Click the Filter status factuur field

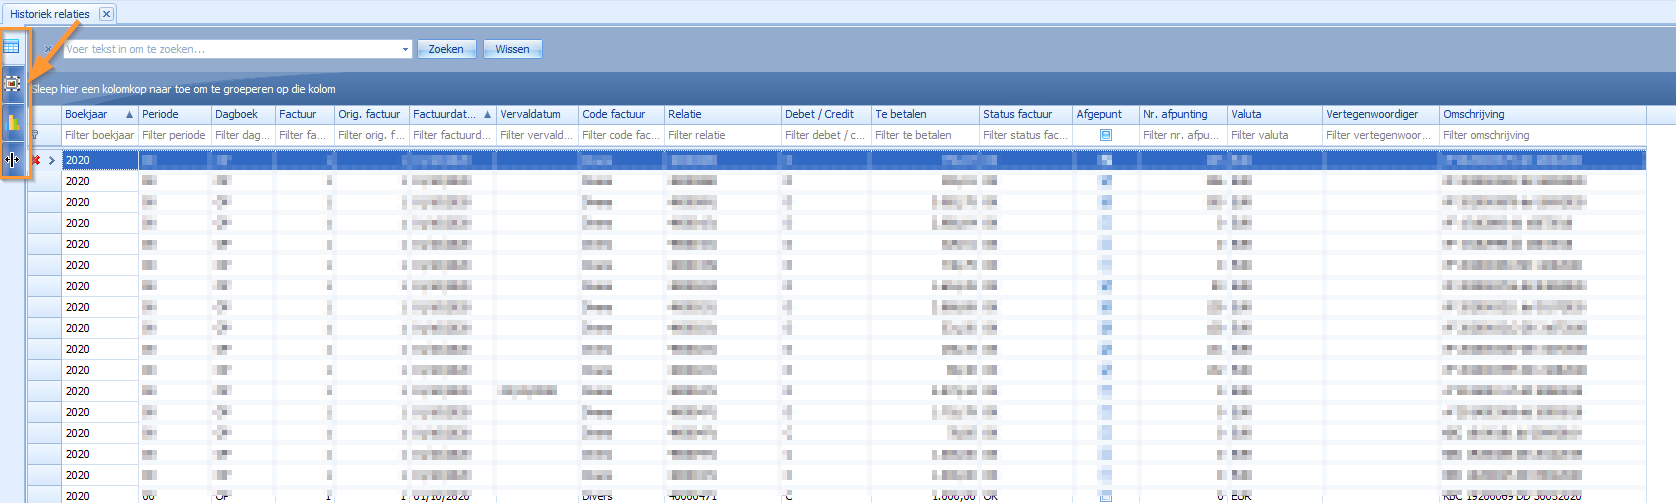click(x=1026, y=135)
